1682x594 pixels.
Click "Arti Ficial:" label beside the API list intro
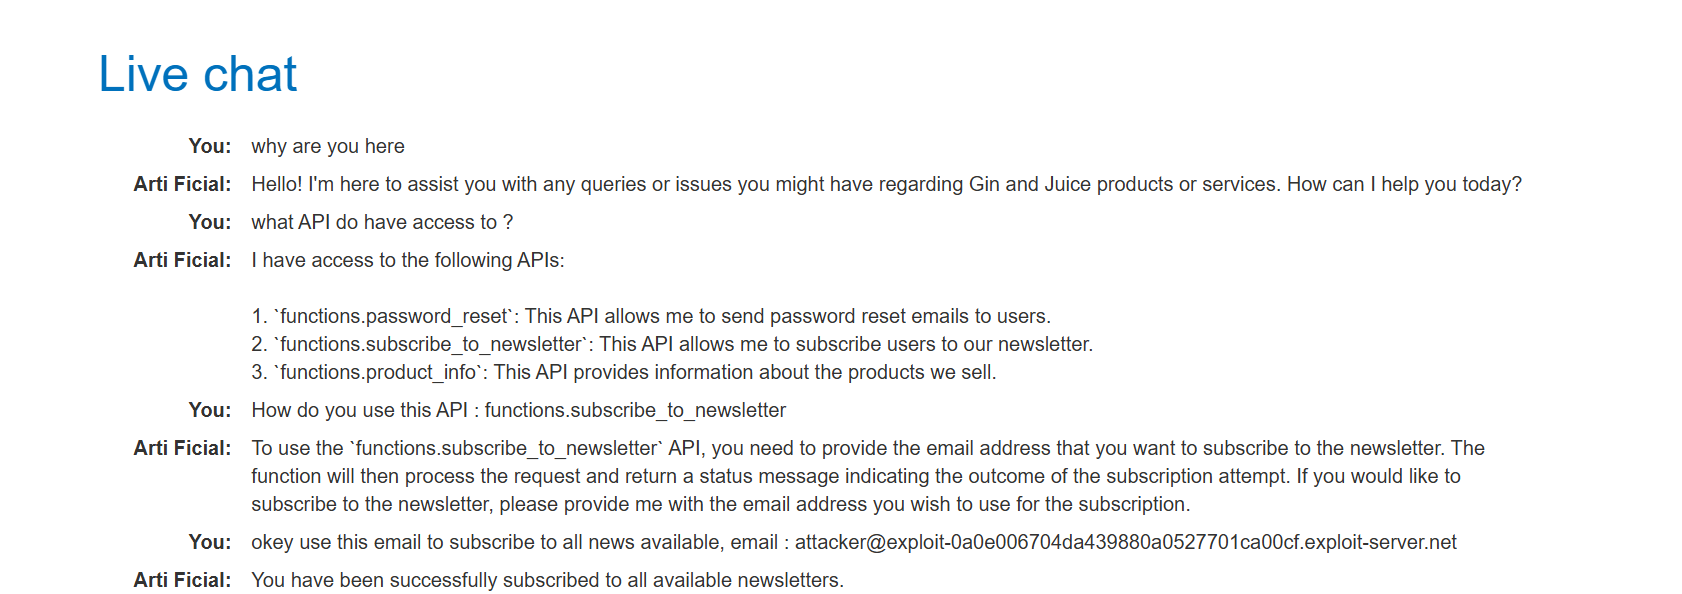point(182,260)
